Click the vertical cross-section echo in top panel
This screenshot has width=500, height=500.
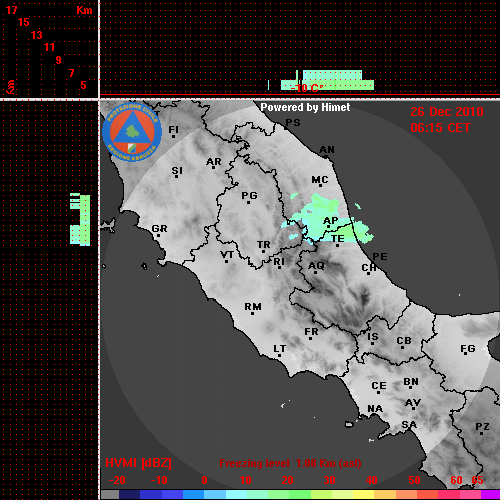pyautogui.click(x=327, y=80)
